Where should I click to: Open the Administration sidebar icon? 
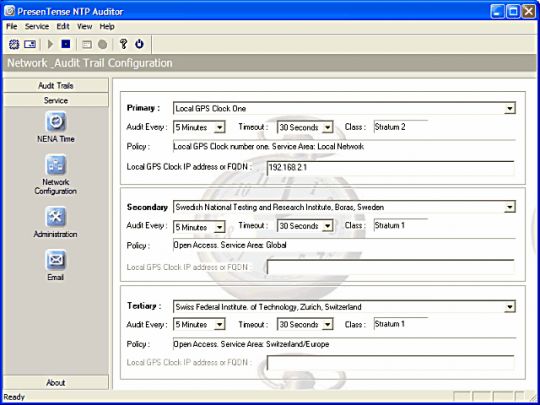(55, 217)
